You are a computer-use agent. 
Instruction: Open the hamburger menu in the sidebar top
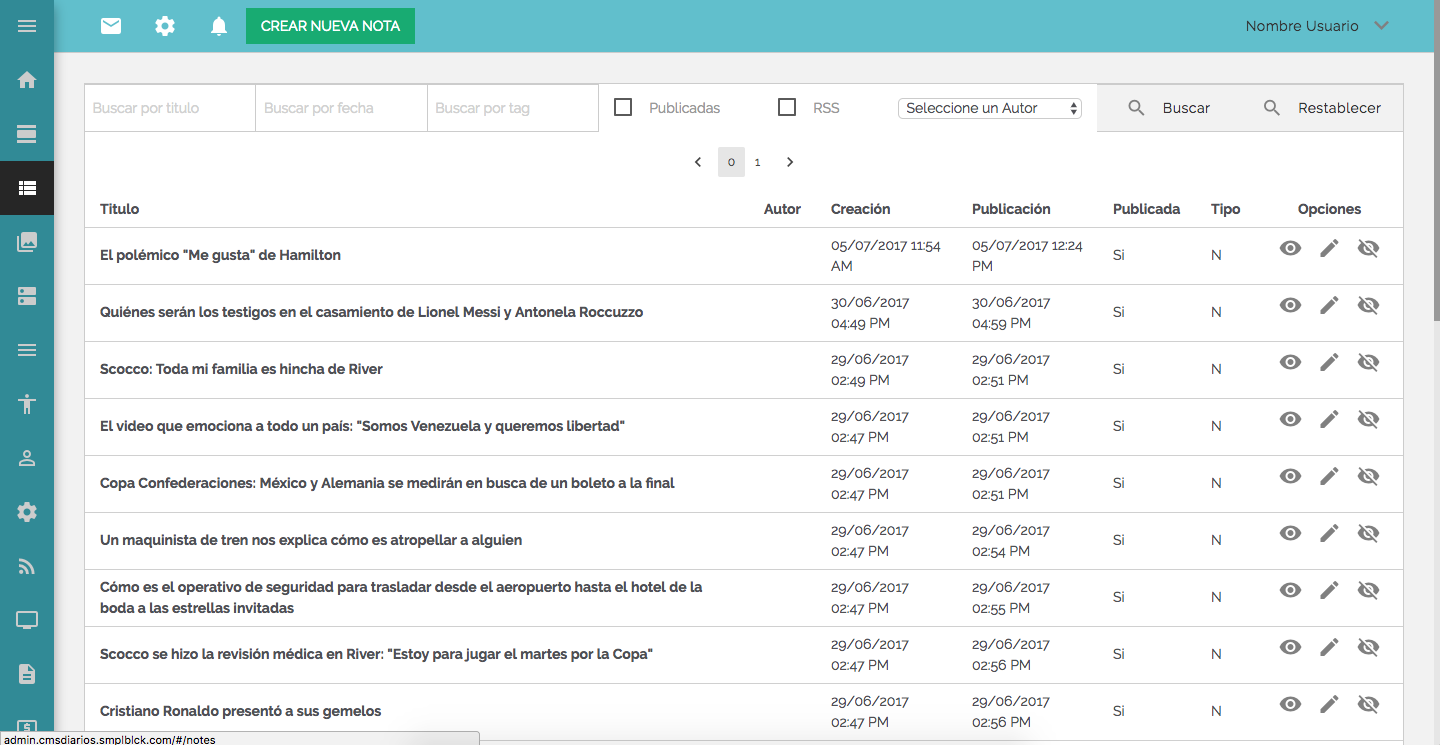click(x=27, y=26)
